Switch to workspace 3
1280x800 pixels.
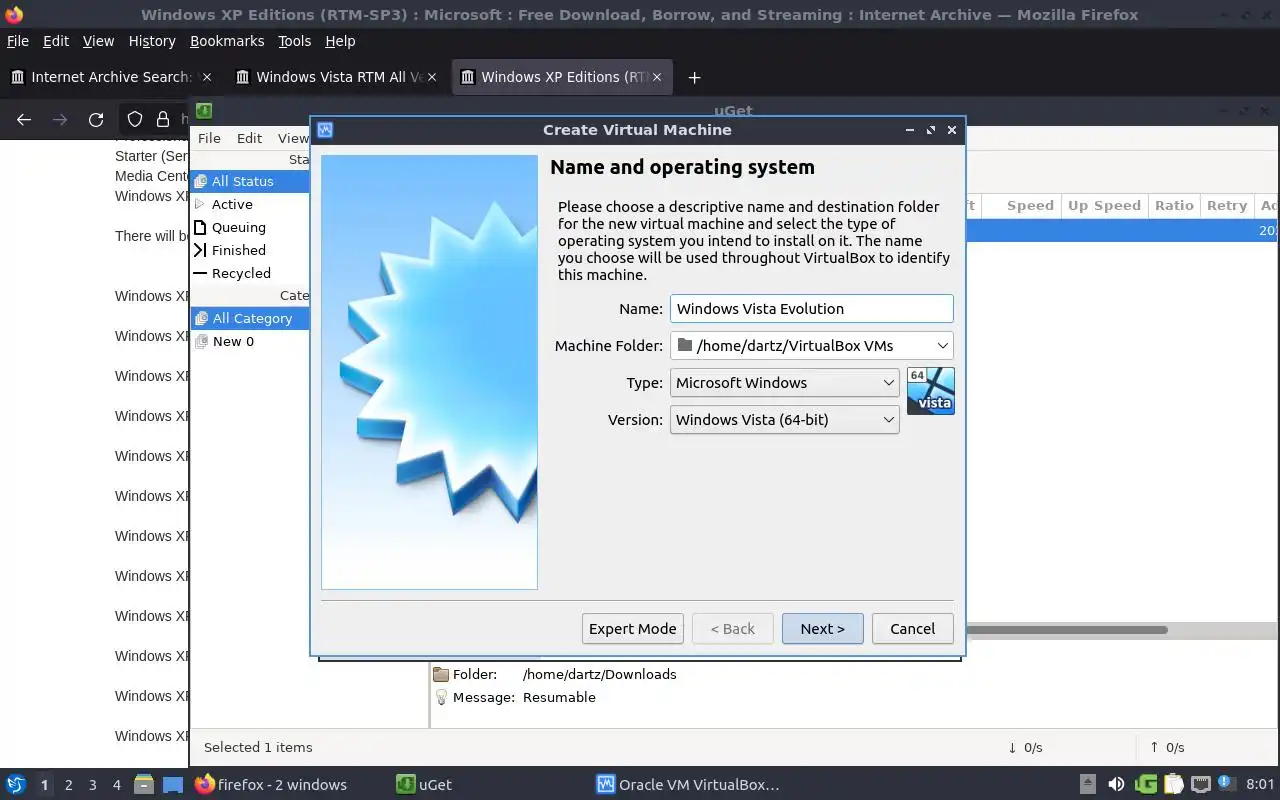coord(92,785)
